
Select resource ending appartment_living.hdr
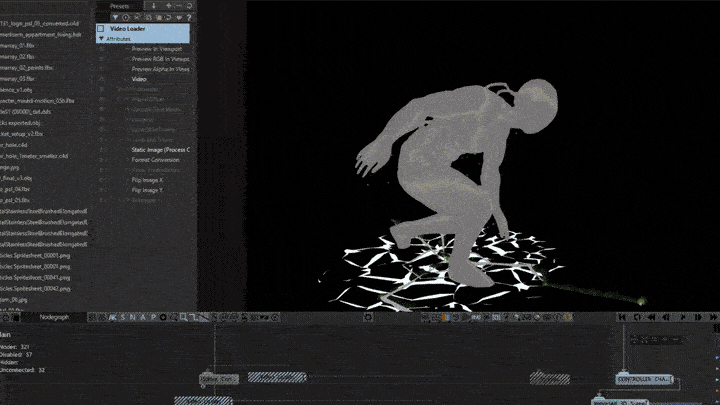point(41,34)
